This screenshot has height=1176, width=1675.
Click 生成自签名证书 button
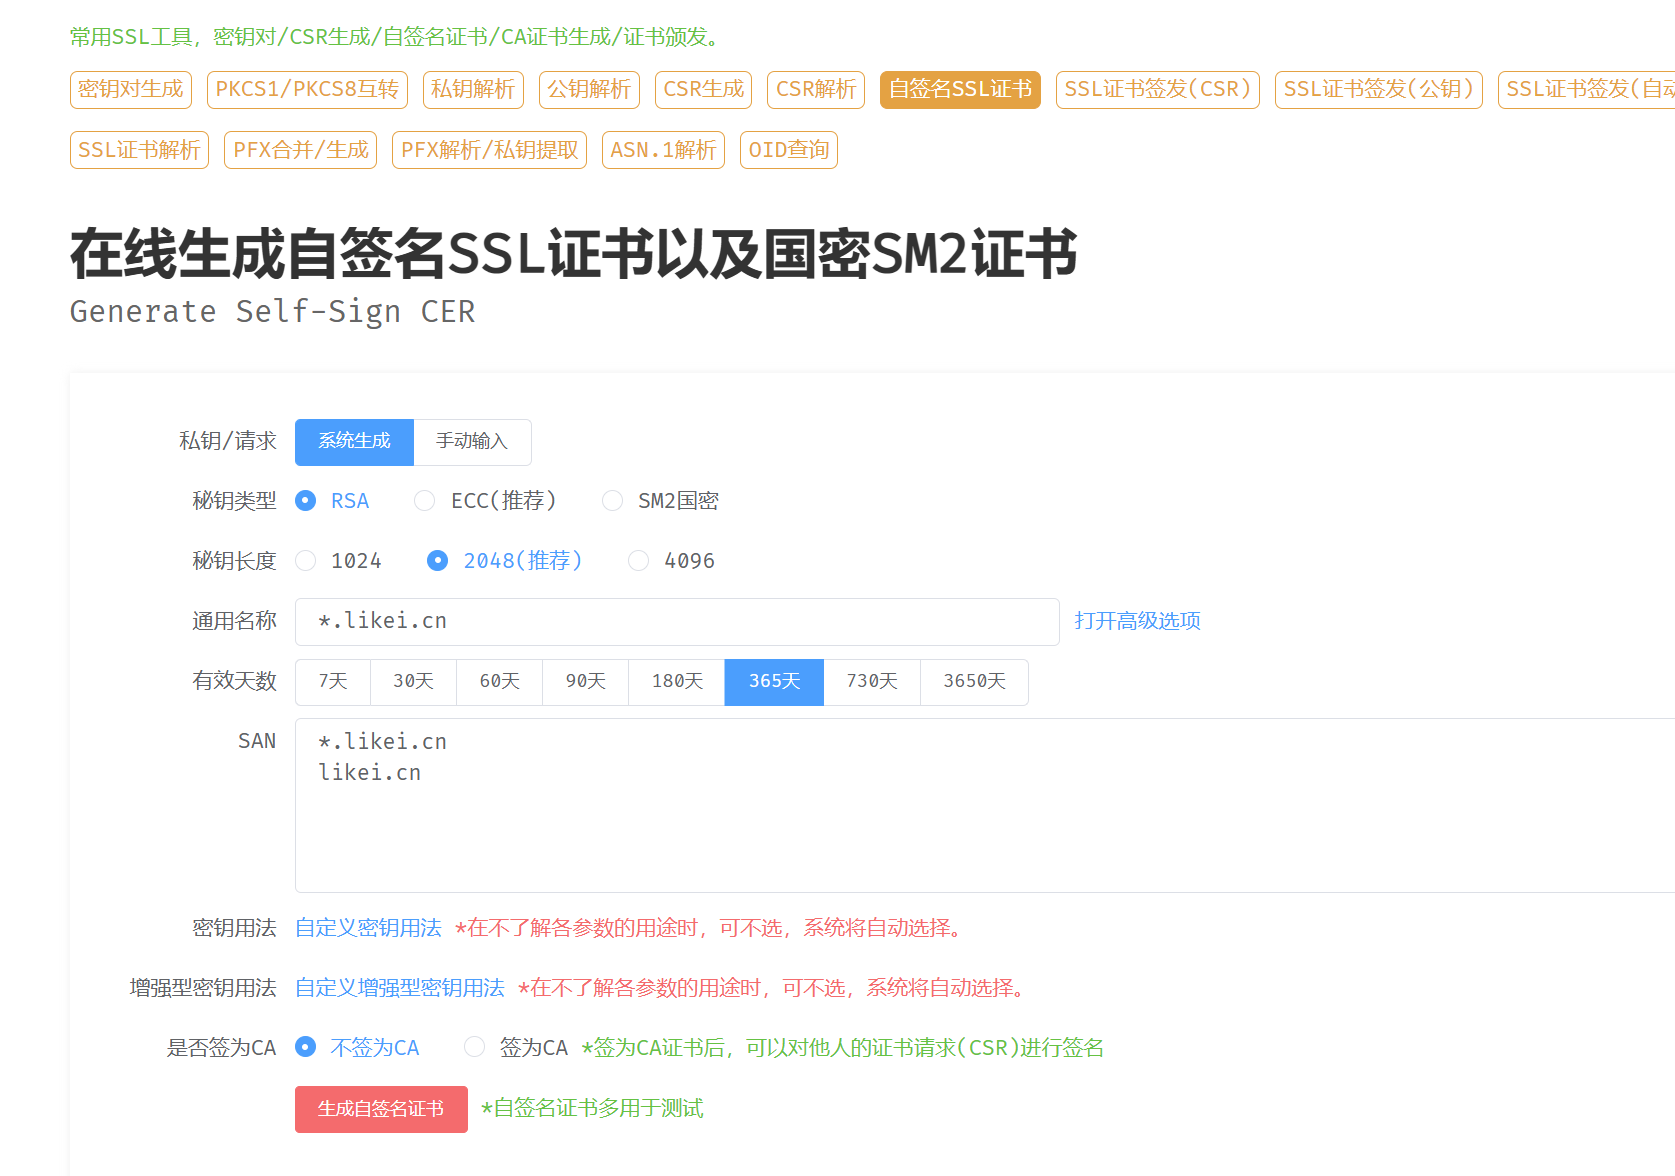pos(380,1109)
